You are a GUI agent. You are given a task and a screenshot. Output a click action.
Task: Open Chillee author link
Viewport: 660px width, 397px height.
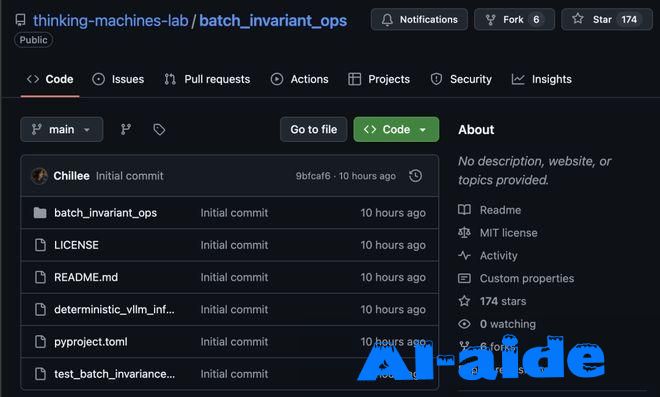(x=71, y=176)
